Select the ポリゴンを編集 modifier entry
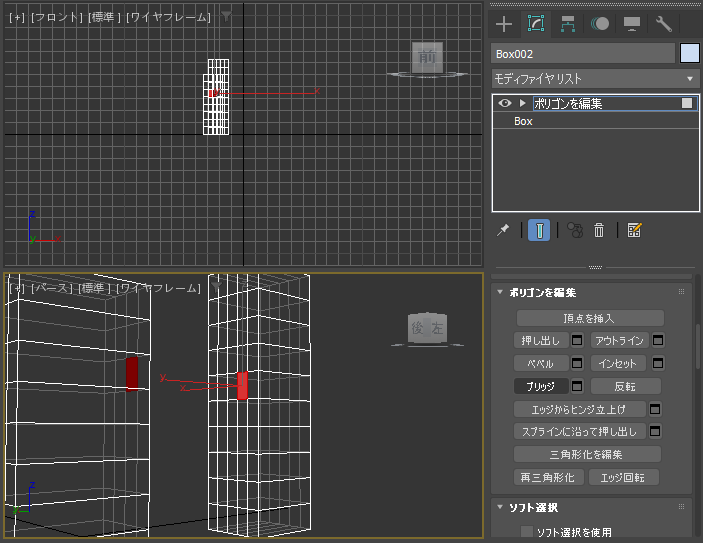This screenshot has width=703, height=543. tap(607, 104)
